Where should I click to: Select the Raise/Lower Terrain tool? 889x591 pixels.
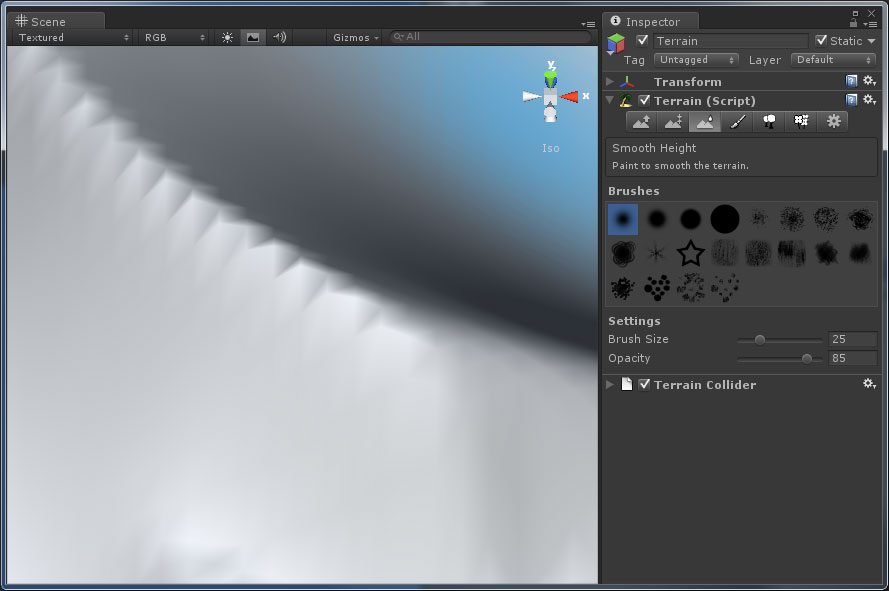point(641,121)
